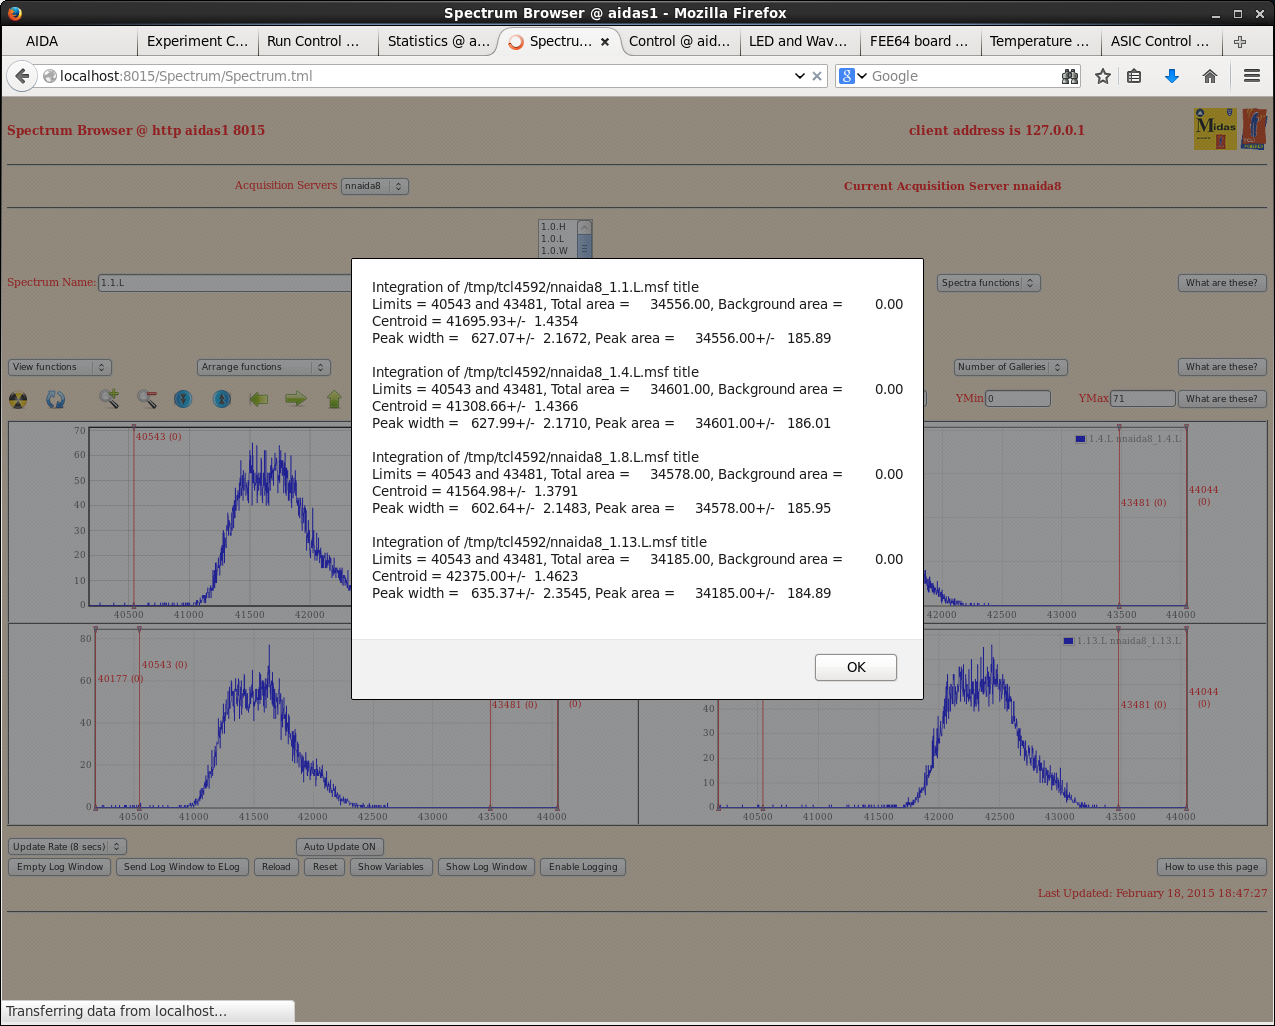The image size is (1275, 1026).
Task: Click the zoom in magnifier icon
Action: 109,399
